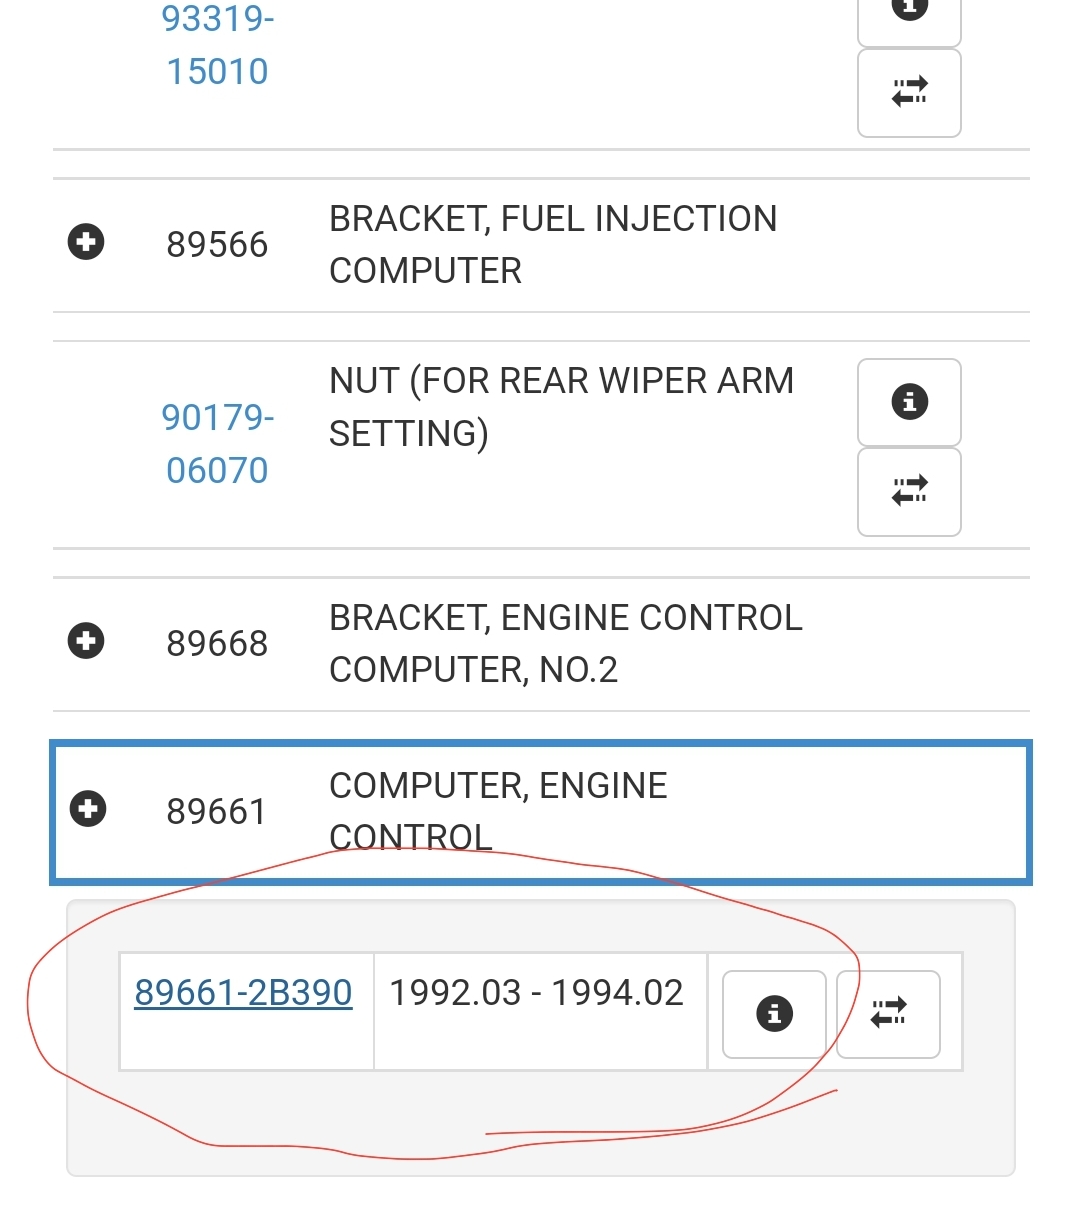This screenshot has width=1080, height=1223.
Task: Open part link 90179-06070
Action: click(x=217, y=443)
